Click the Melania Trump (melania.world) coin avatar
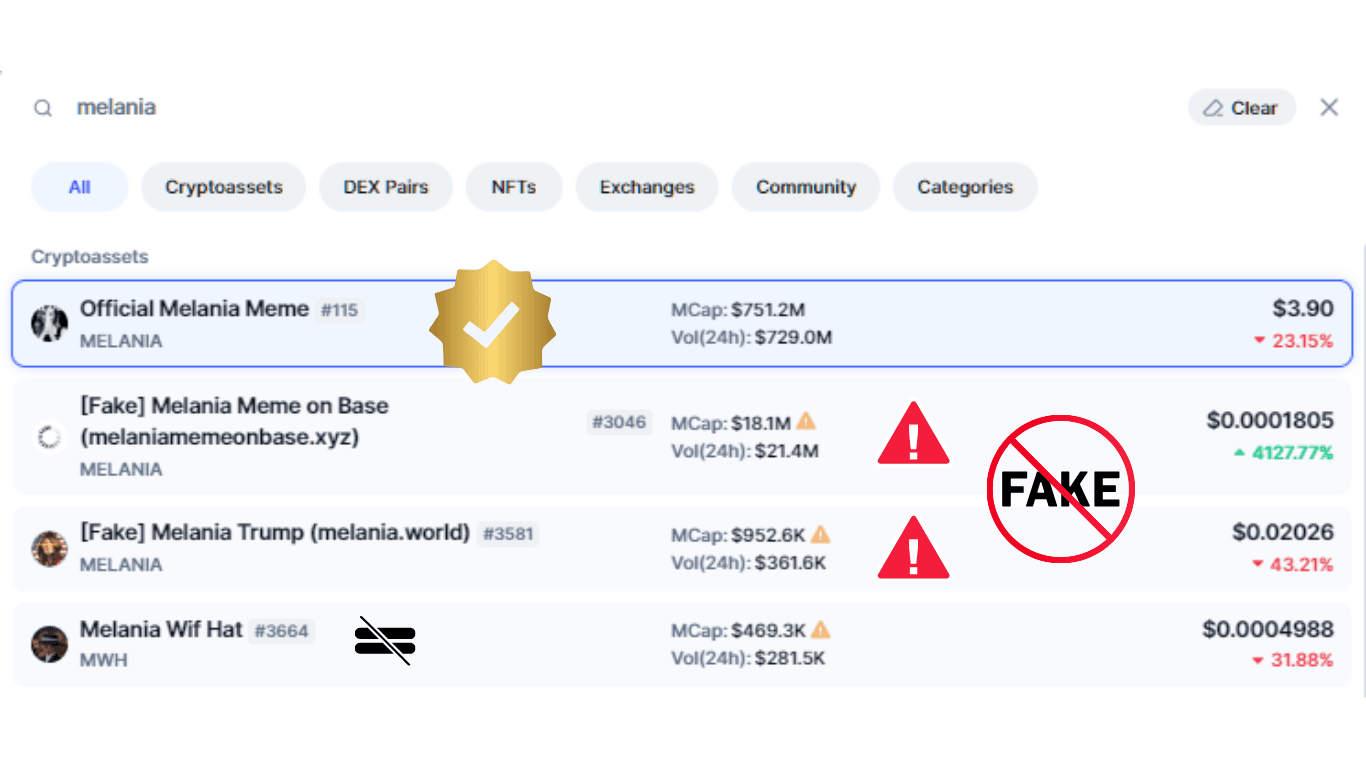 (x=49, y=548)
